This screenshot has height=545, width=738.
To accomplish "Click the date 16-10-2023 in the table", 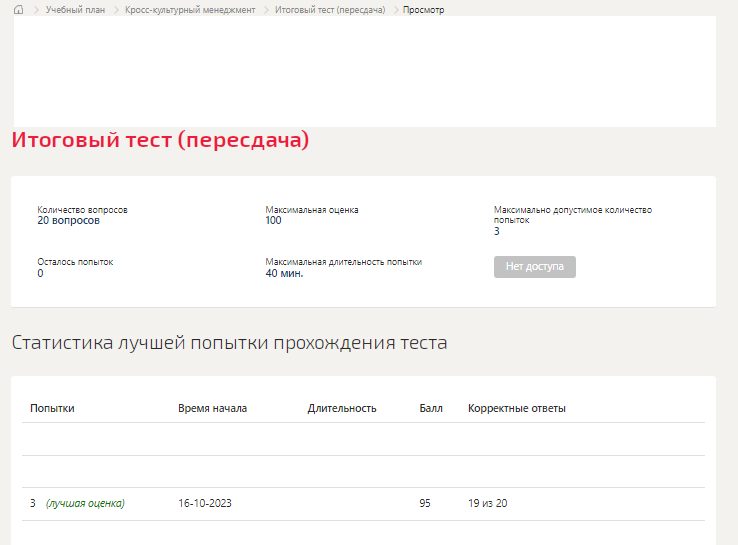I will [x=204, y=503].
